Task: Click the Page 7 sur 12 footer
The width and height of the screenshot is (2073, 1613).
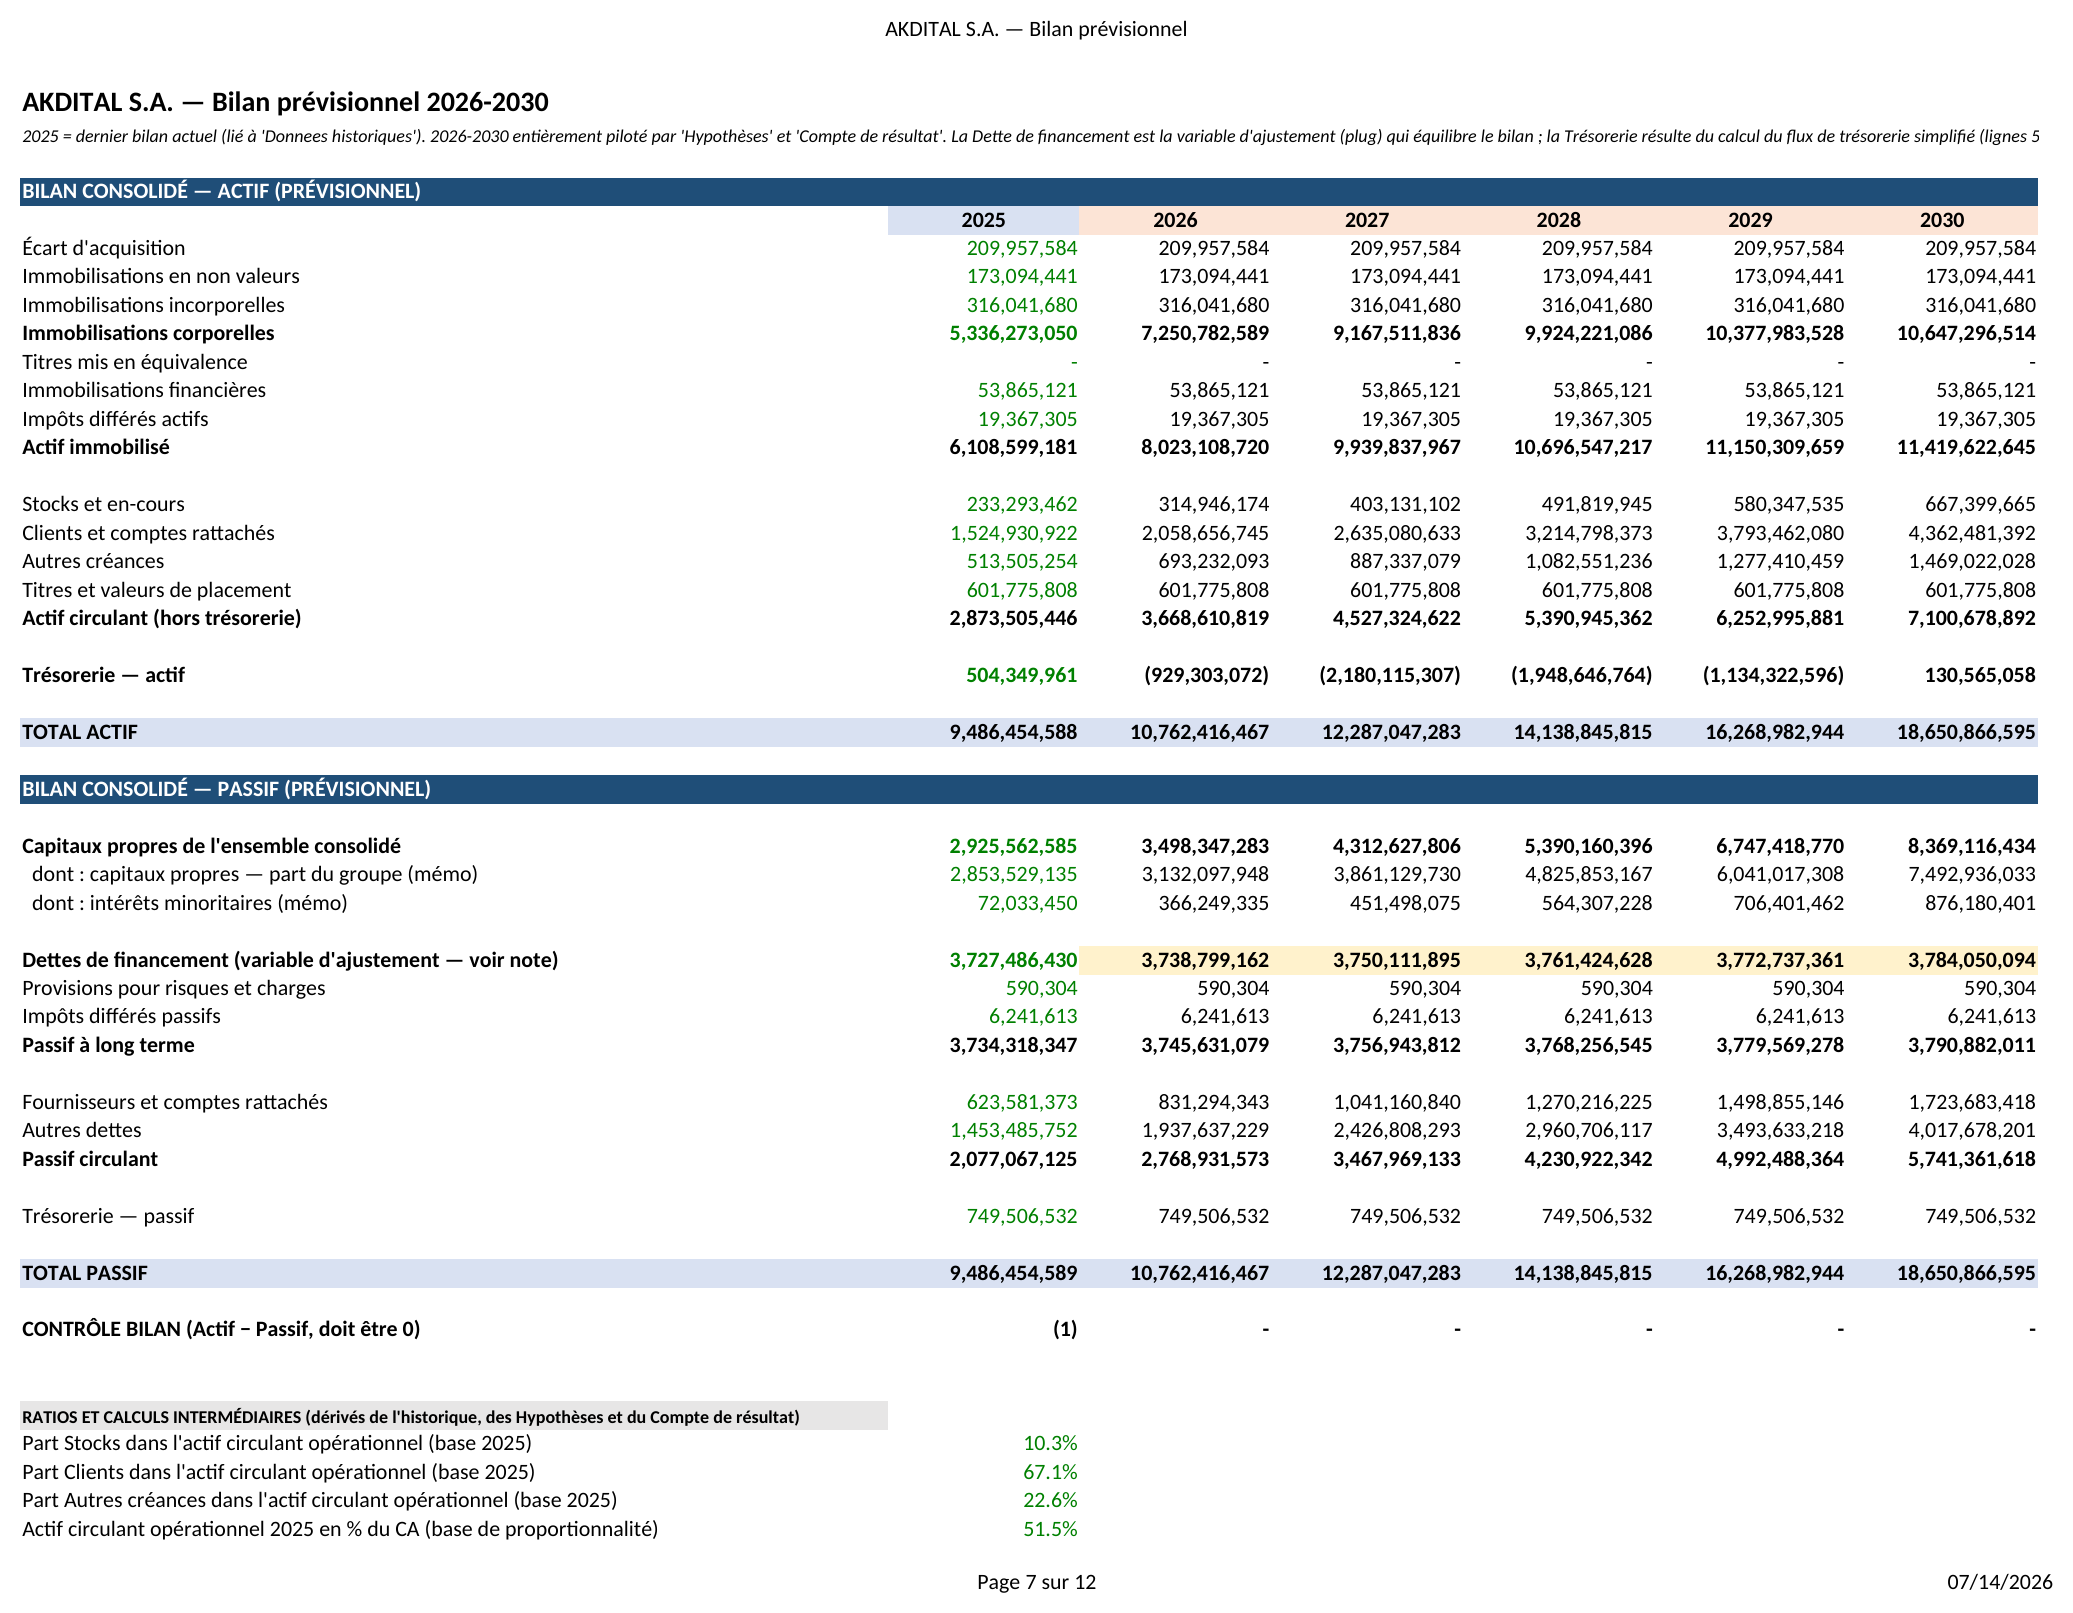Action: point(1036,1582)
